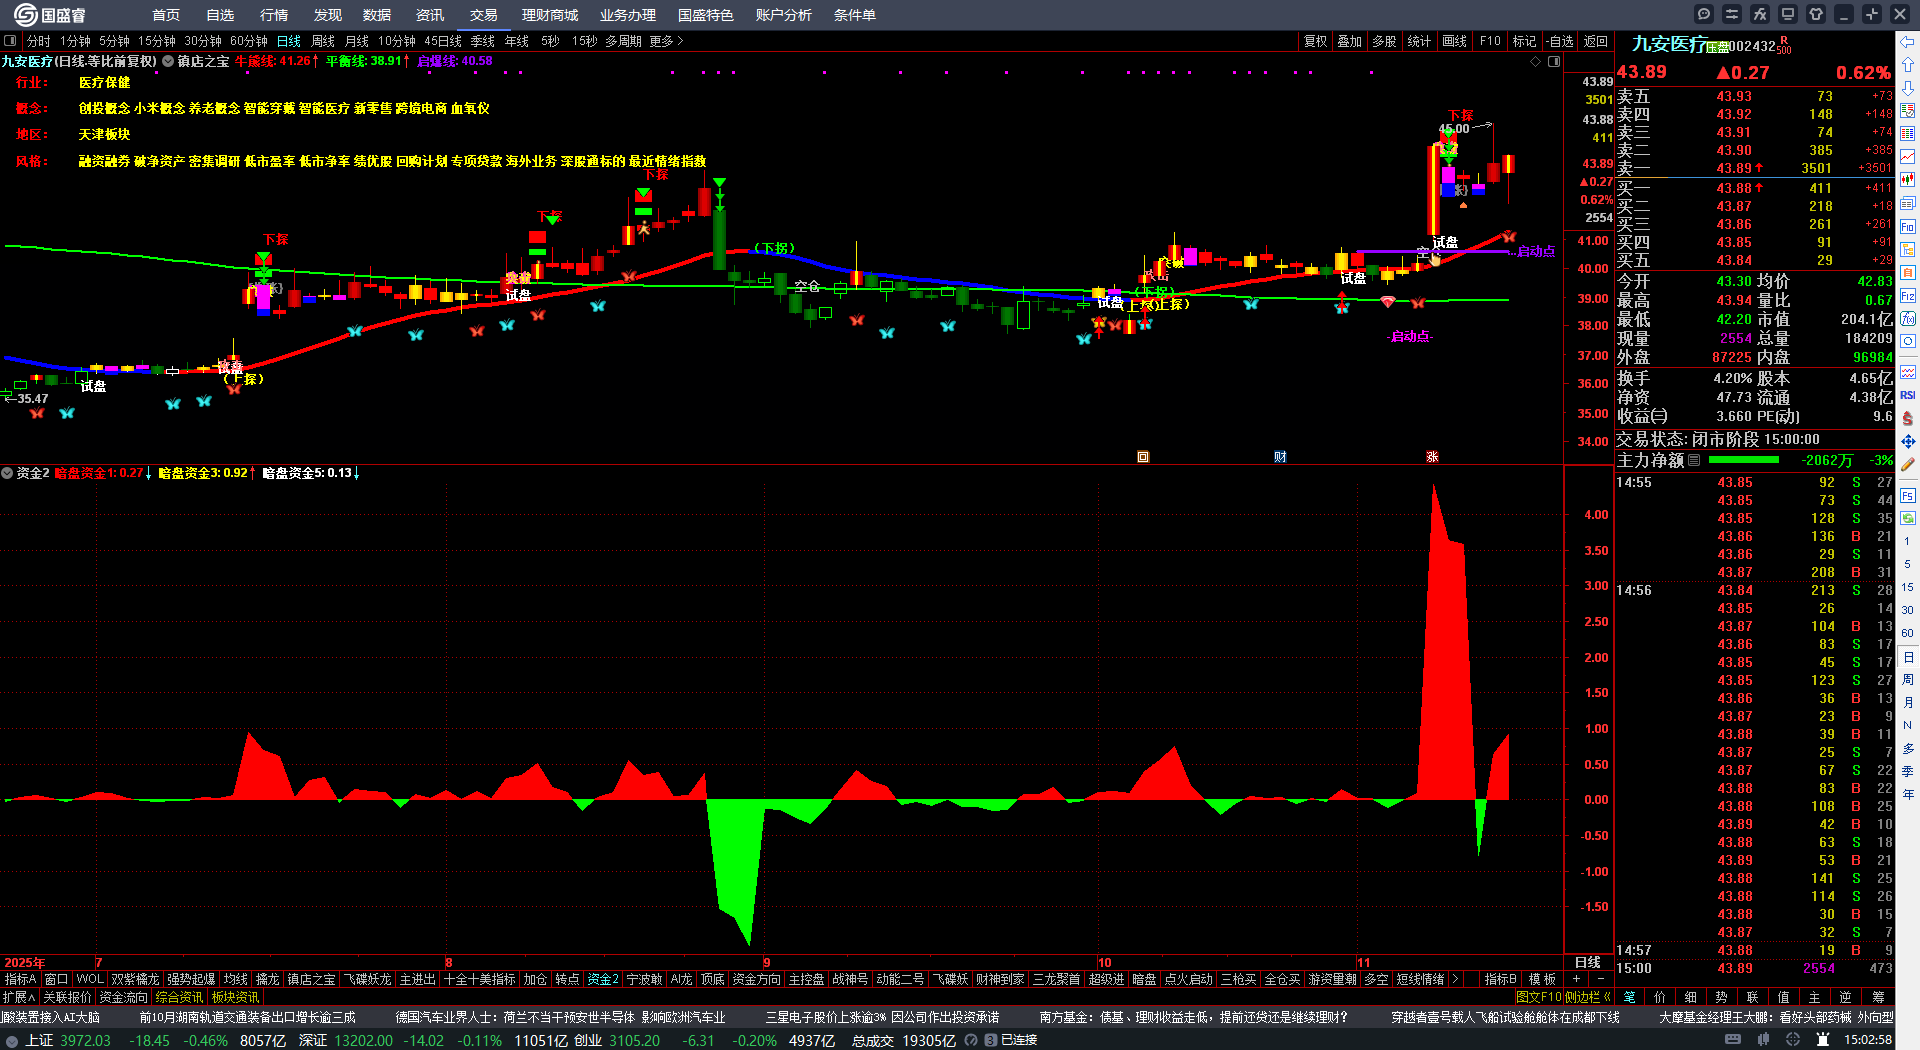Expand the 扩展 panel arrow
This screenshot has width=1920, height=1050.
[19, 997]
